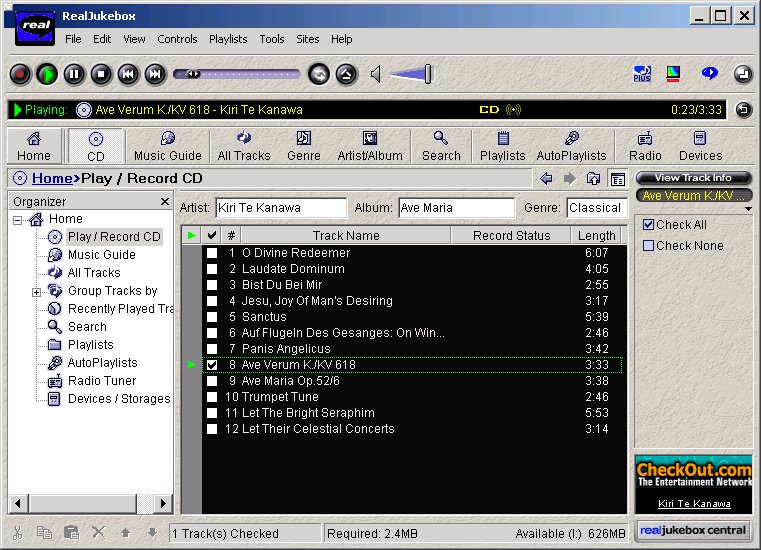Eject the CD using the eject icon
The image size is (761, 550).
tap(346, 74)
